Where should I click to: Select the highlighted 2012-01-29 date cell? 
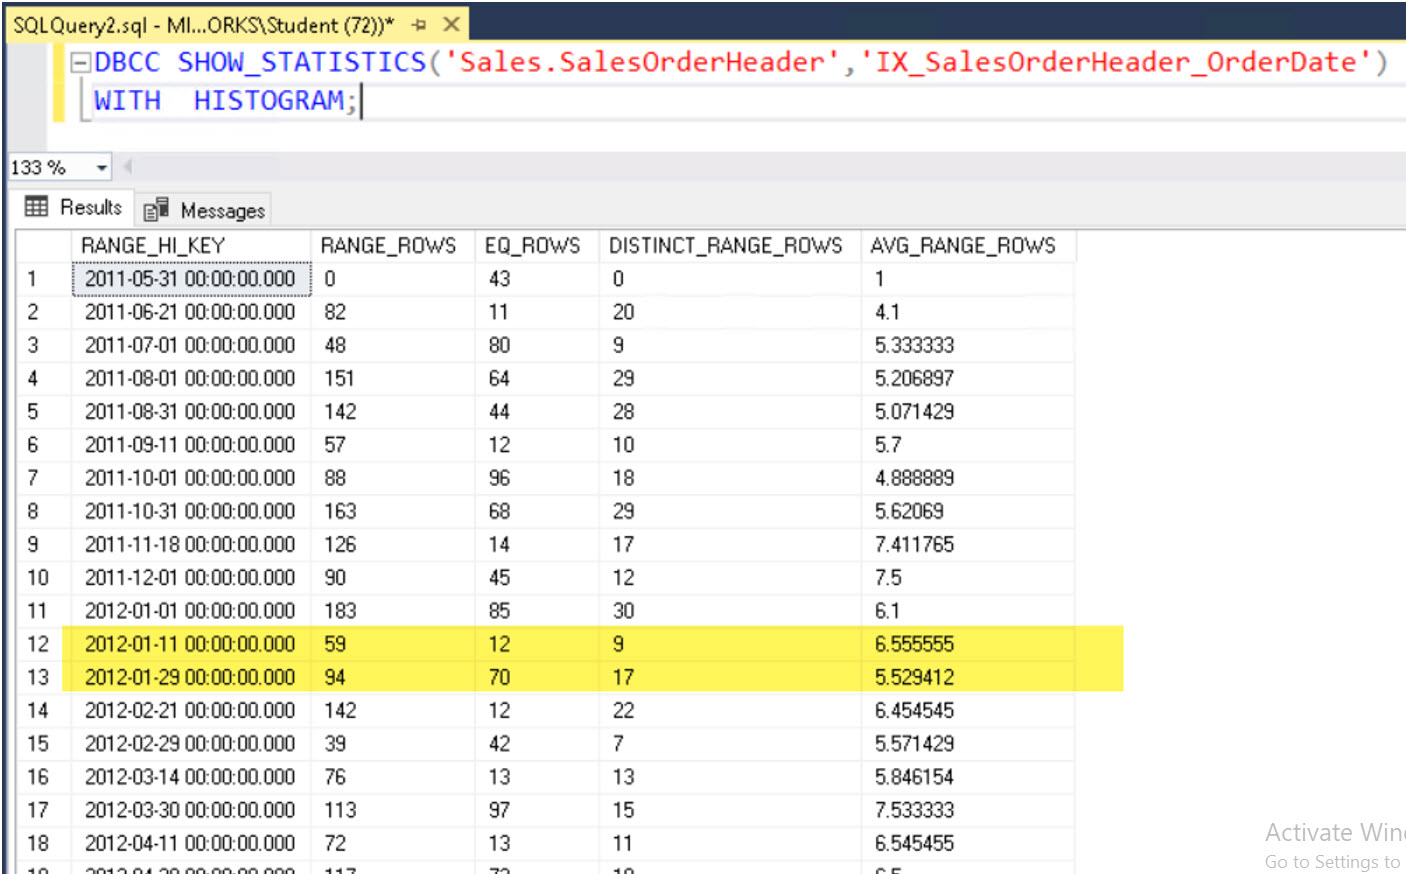pos(190,677)
